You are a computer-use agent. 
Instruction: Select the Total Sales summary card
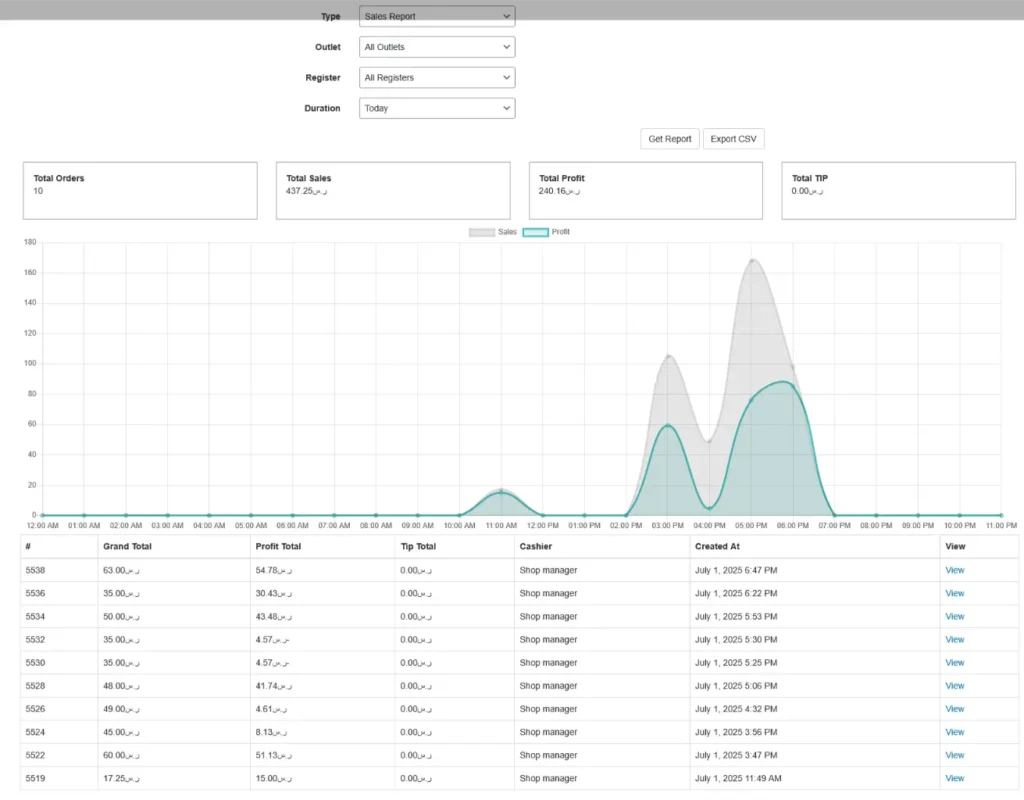point(393,190)
